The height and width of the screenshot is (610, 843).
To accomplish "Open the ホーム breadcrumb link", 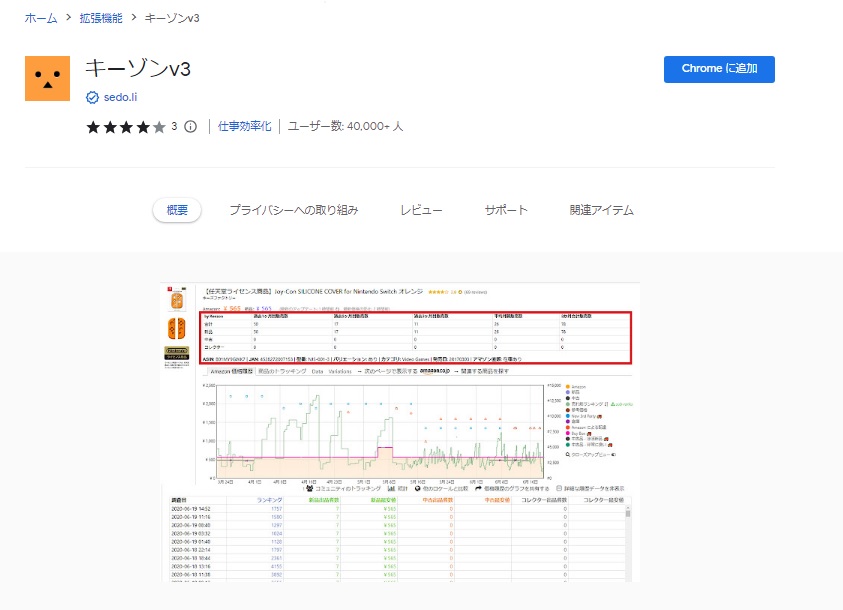I will click(x=41, y=18).
